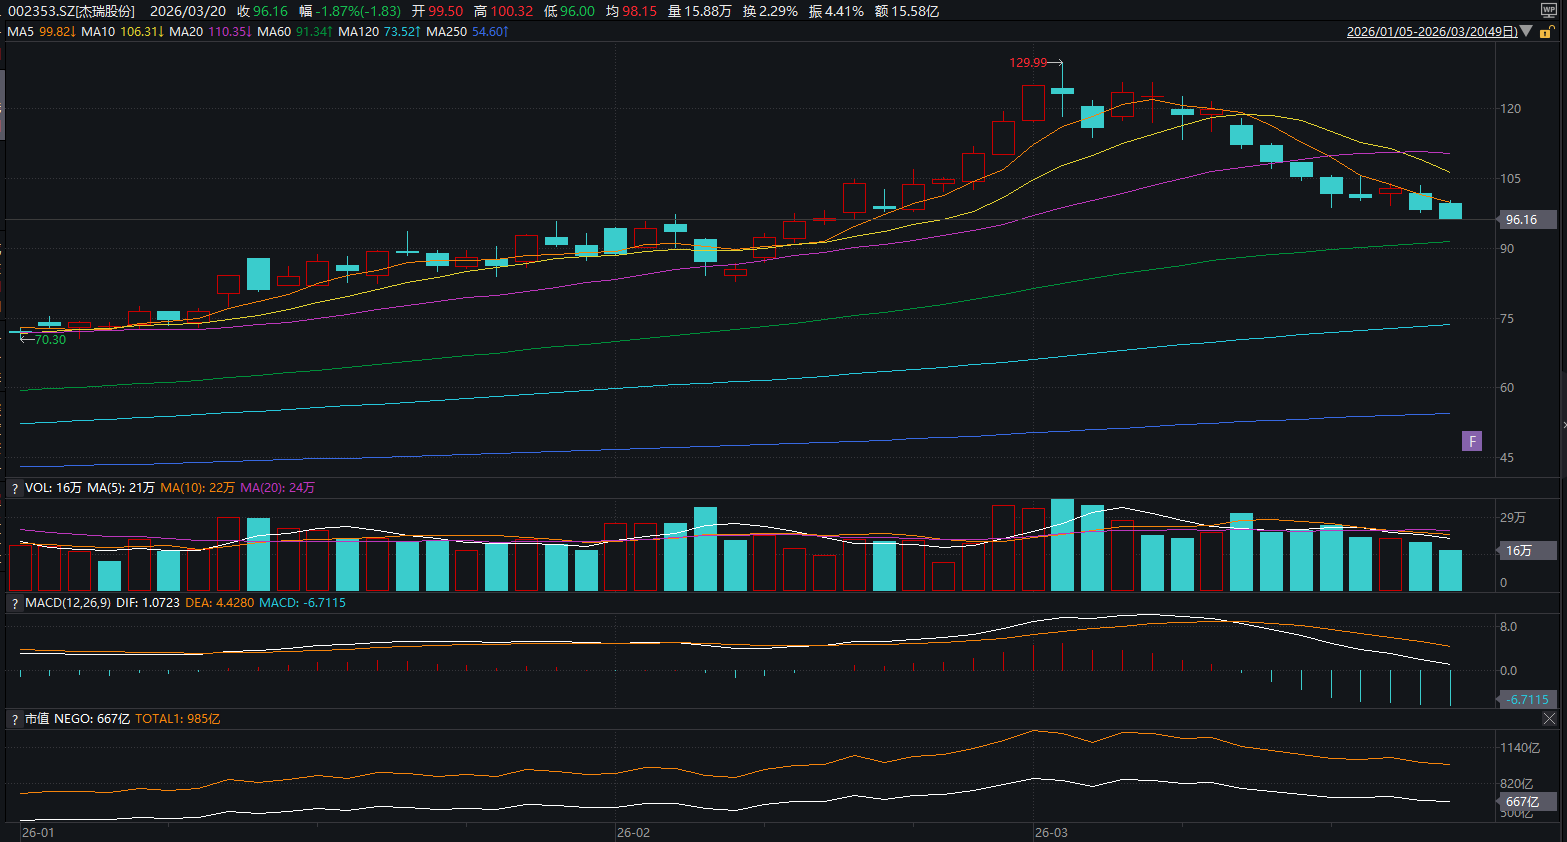This screenshot has height=842, width=1567.
Task: Toggle the orange unlock padlock icon
Action: tap(1545, 32)
